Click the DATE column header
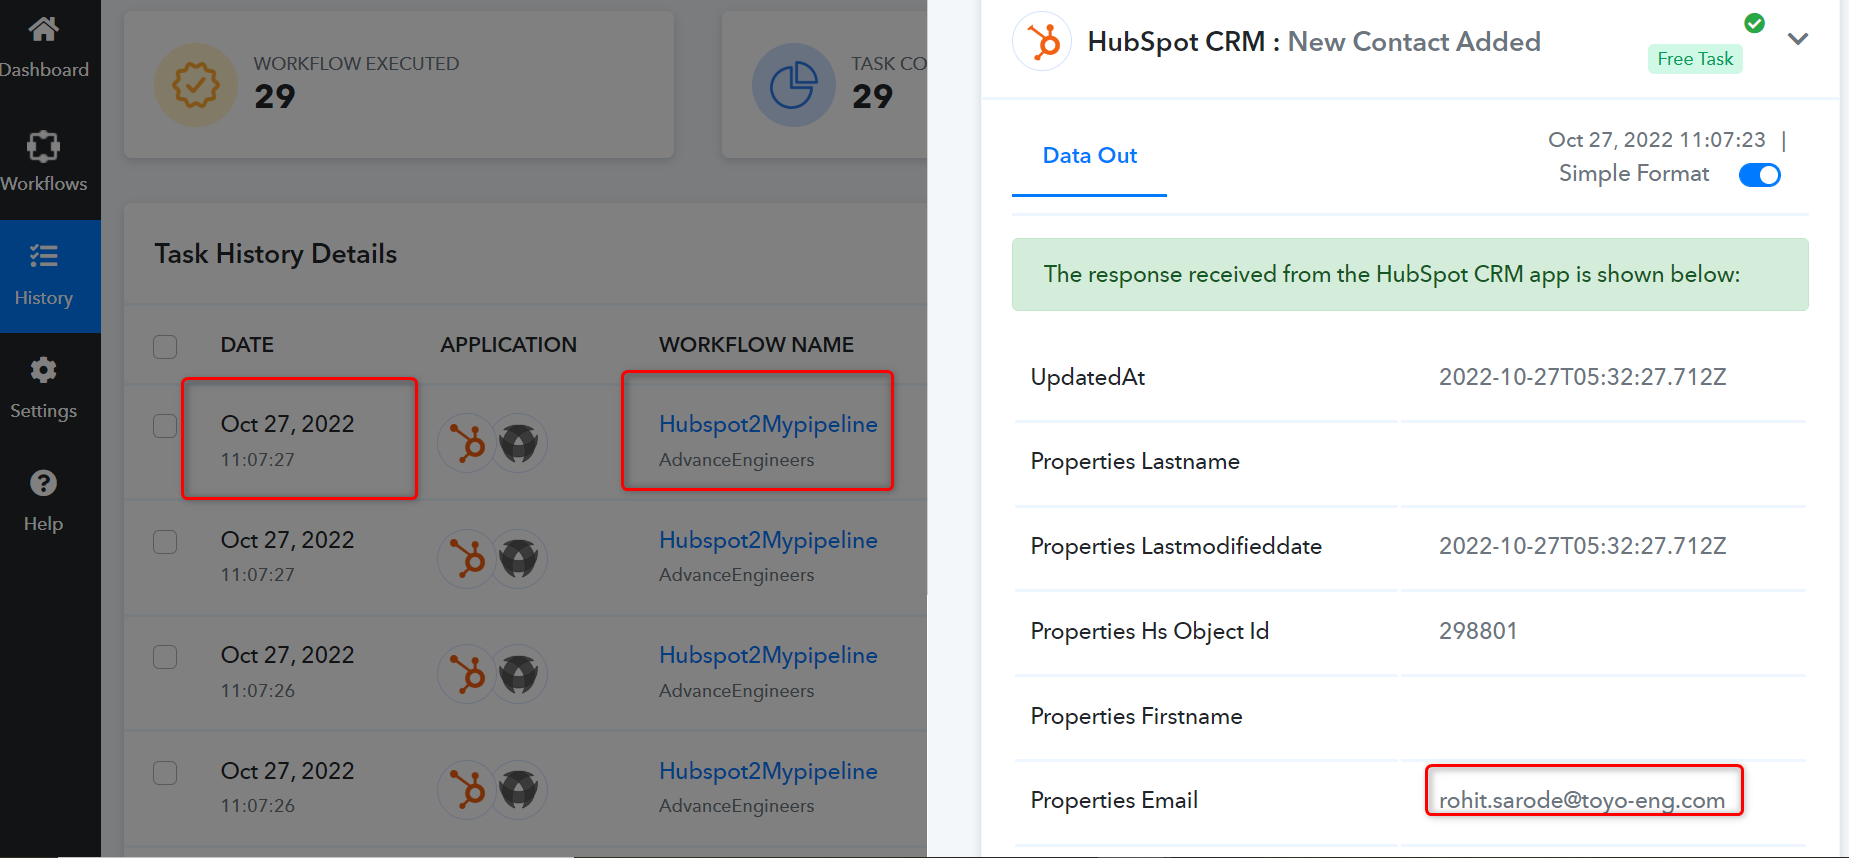The width and height of the screenshot is (1849, 858). coord(247,345)
